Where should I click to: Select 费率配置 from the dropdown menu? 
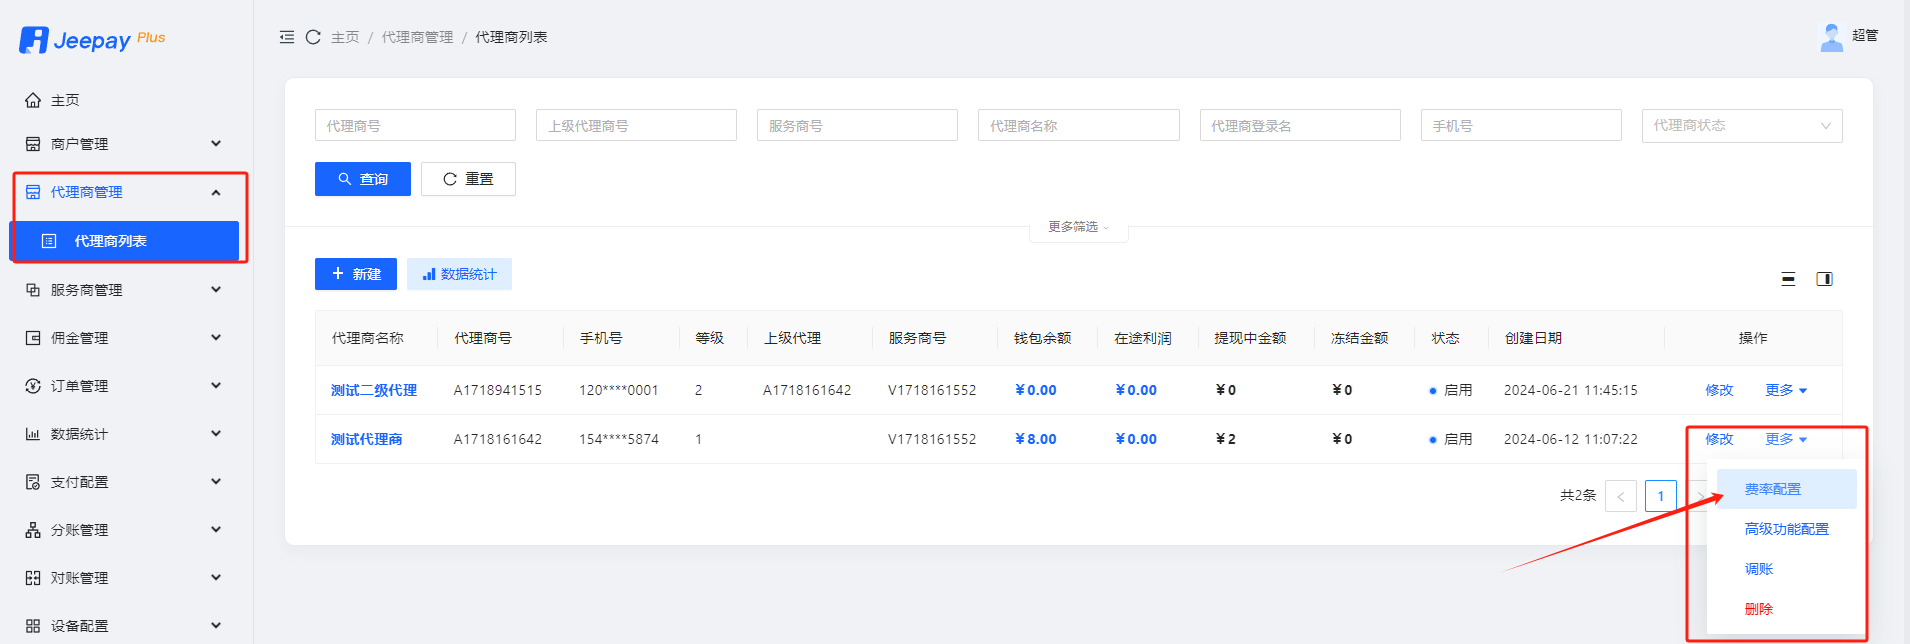coord(1772,489)
